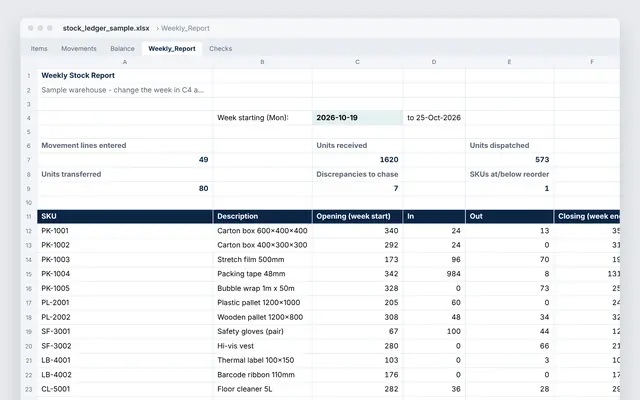
Task: Select SKU cell SF-3002
Action: tap(125, 346)
